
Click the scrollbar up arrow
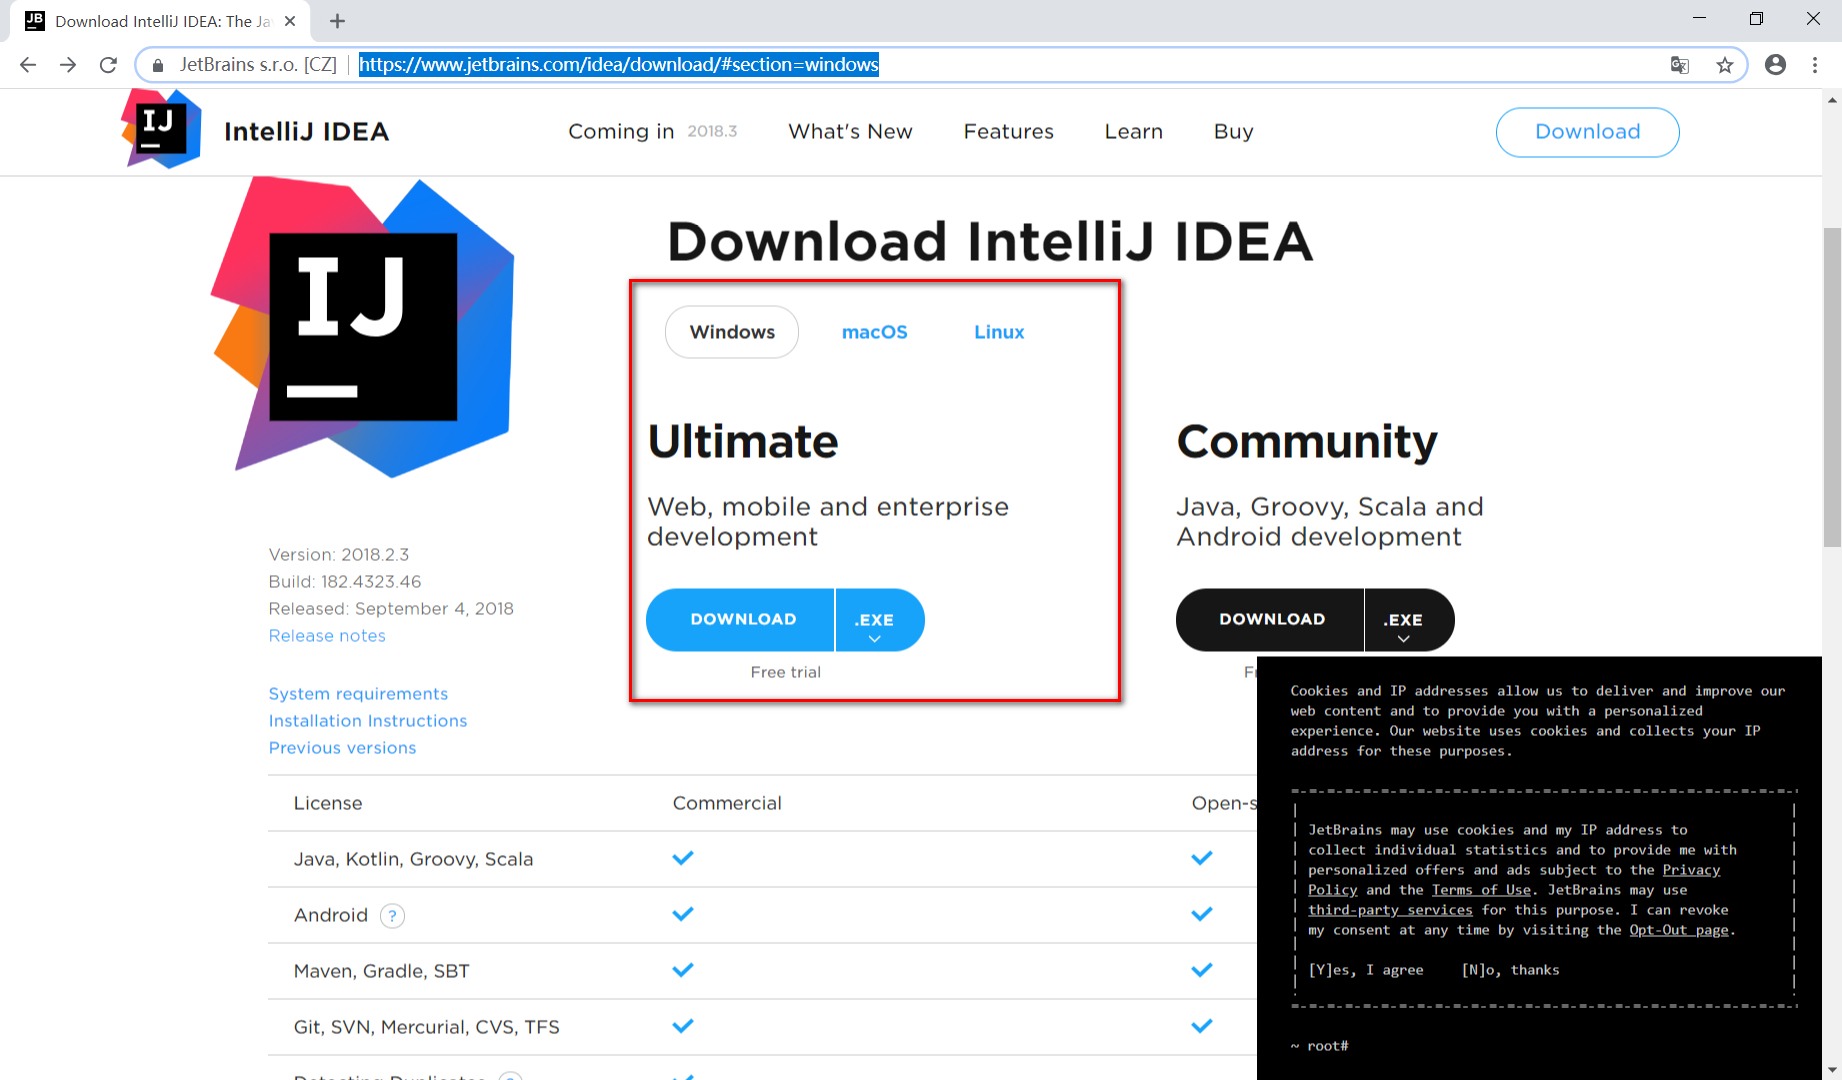click(x=1832, y=99)
